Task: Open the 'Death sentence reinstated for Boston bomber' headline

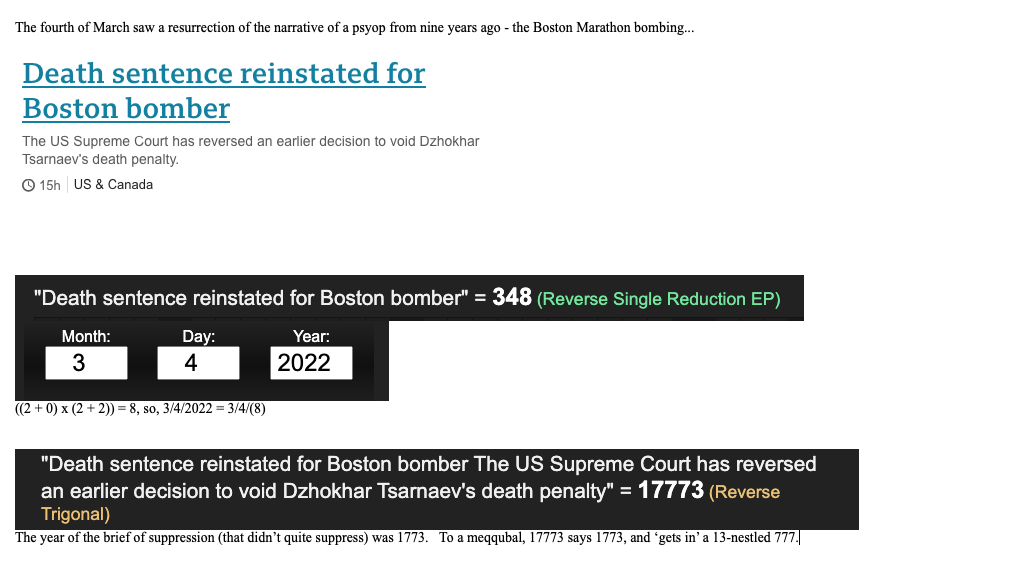Action: (223, 90)
